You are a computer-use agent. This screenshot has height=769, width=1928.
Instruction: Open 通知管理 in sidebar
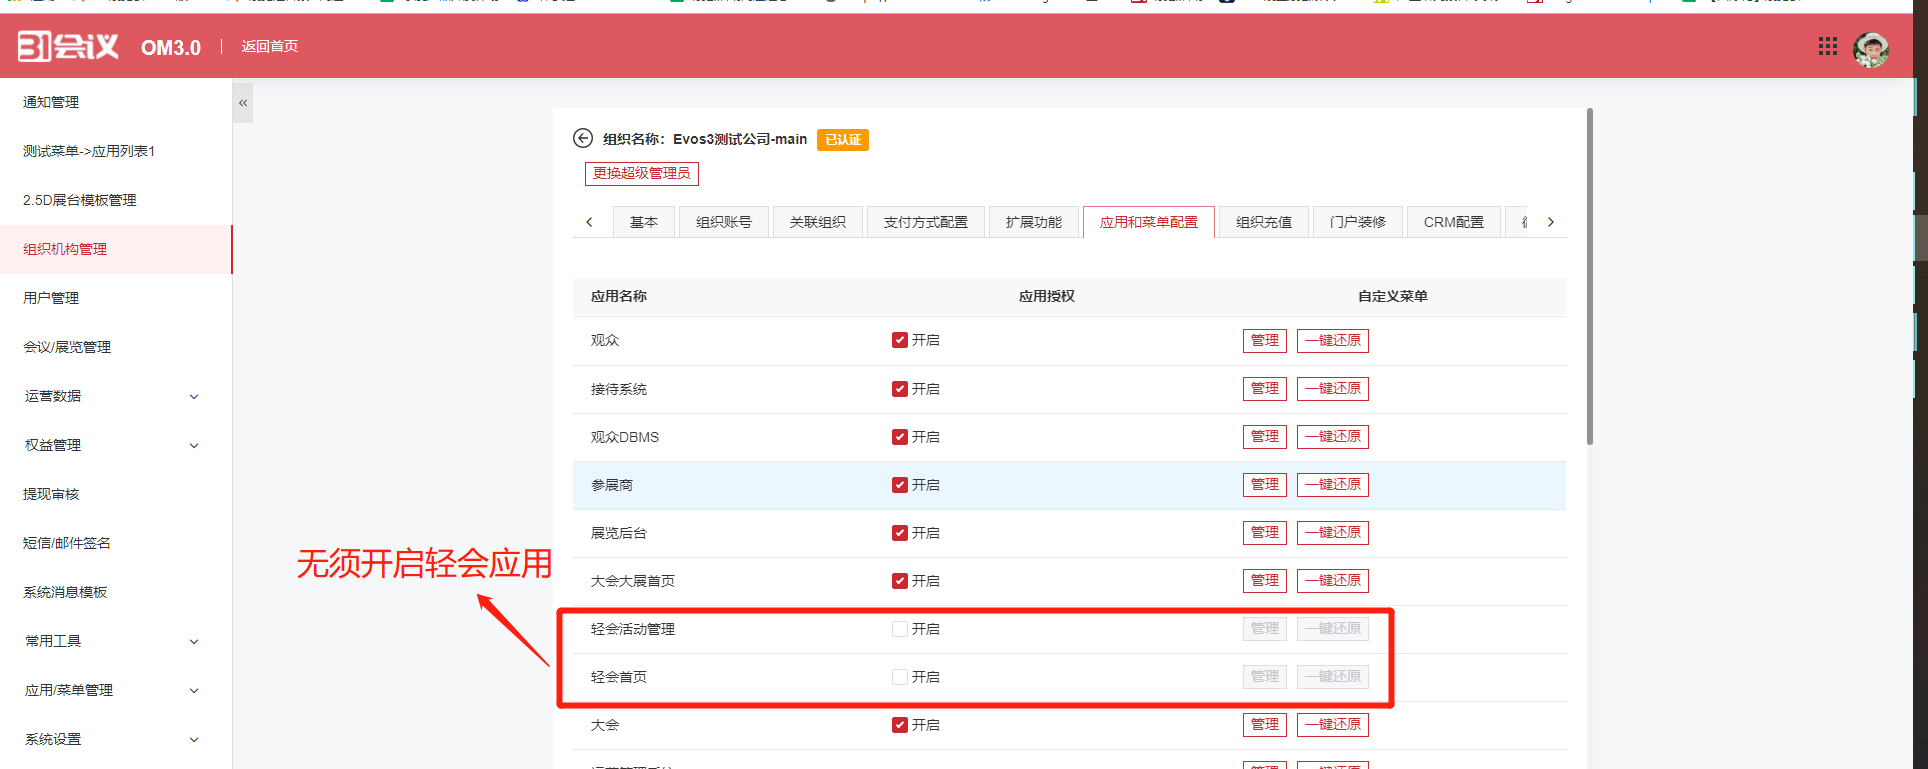[x=116, y=102]
